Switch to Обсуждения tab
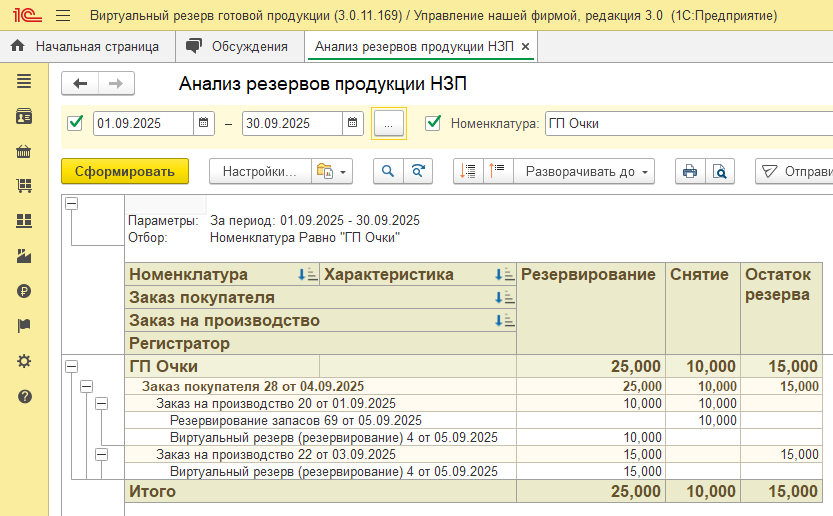The width and height of the screenshot is (833, 516). tap(240, 46)
